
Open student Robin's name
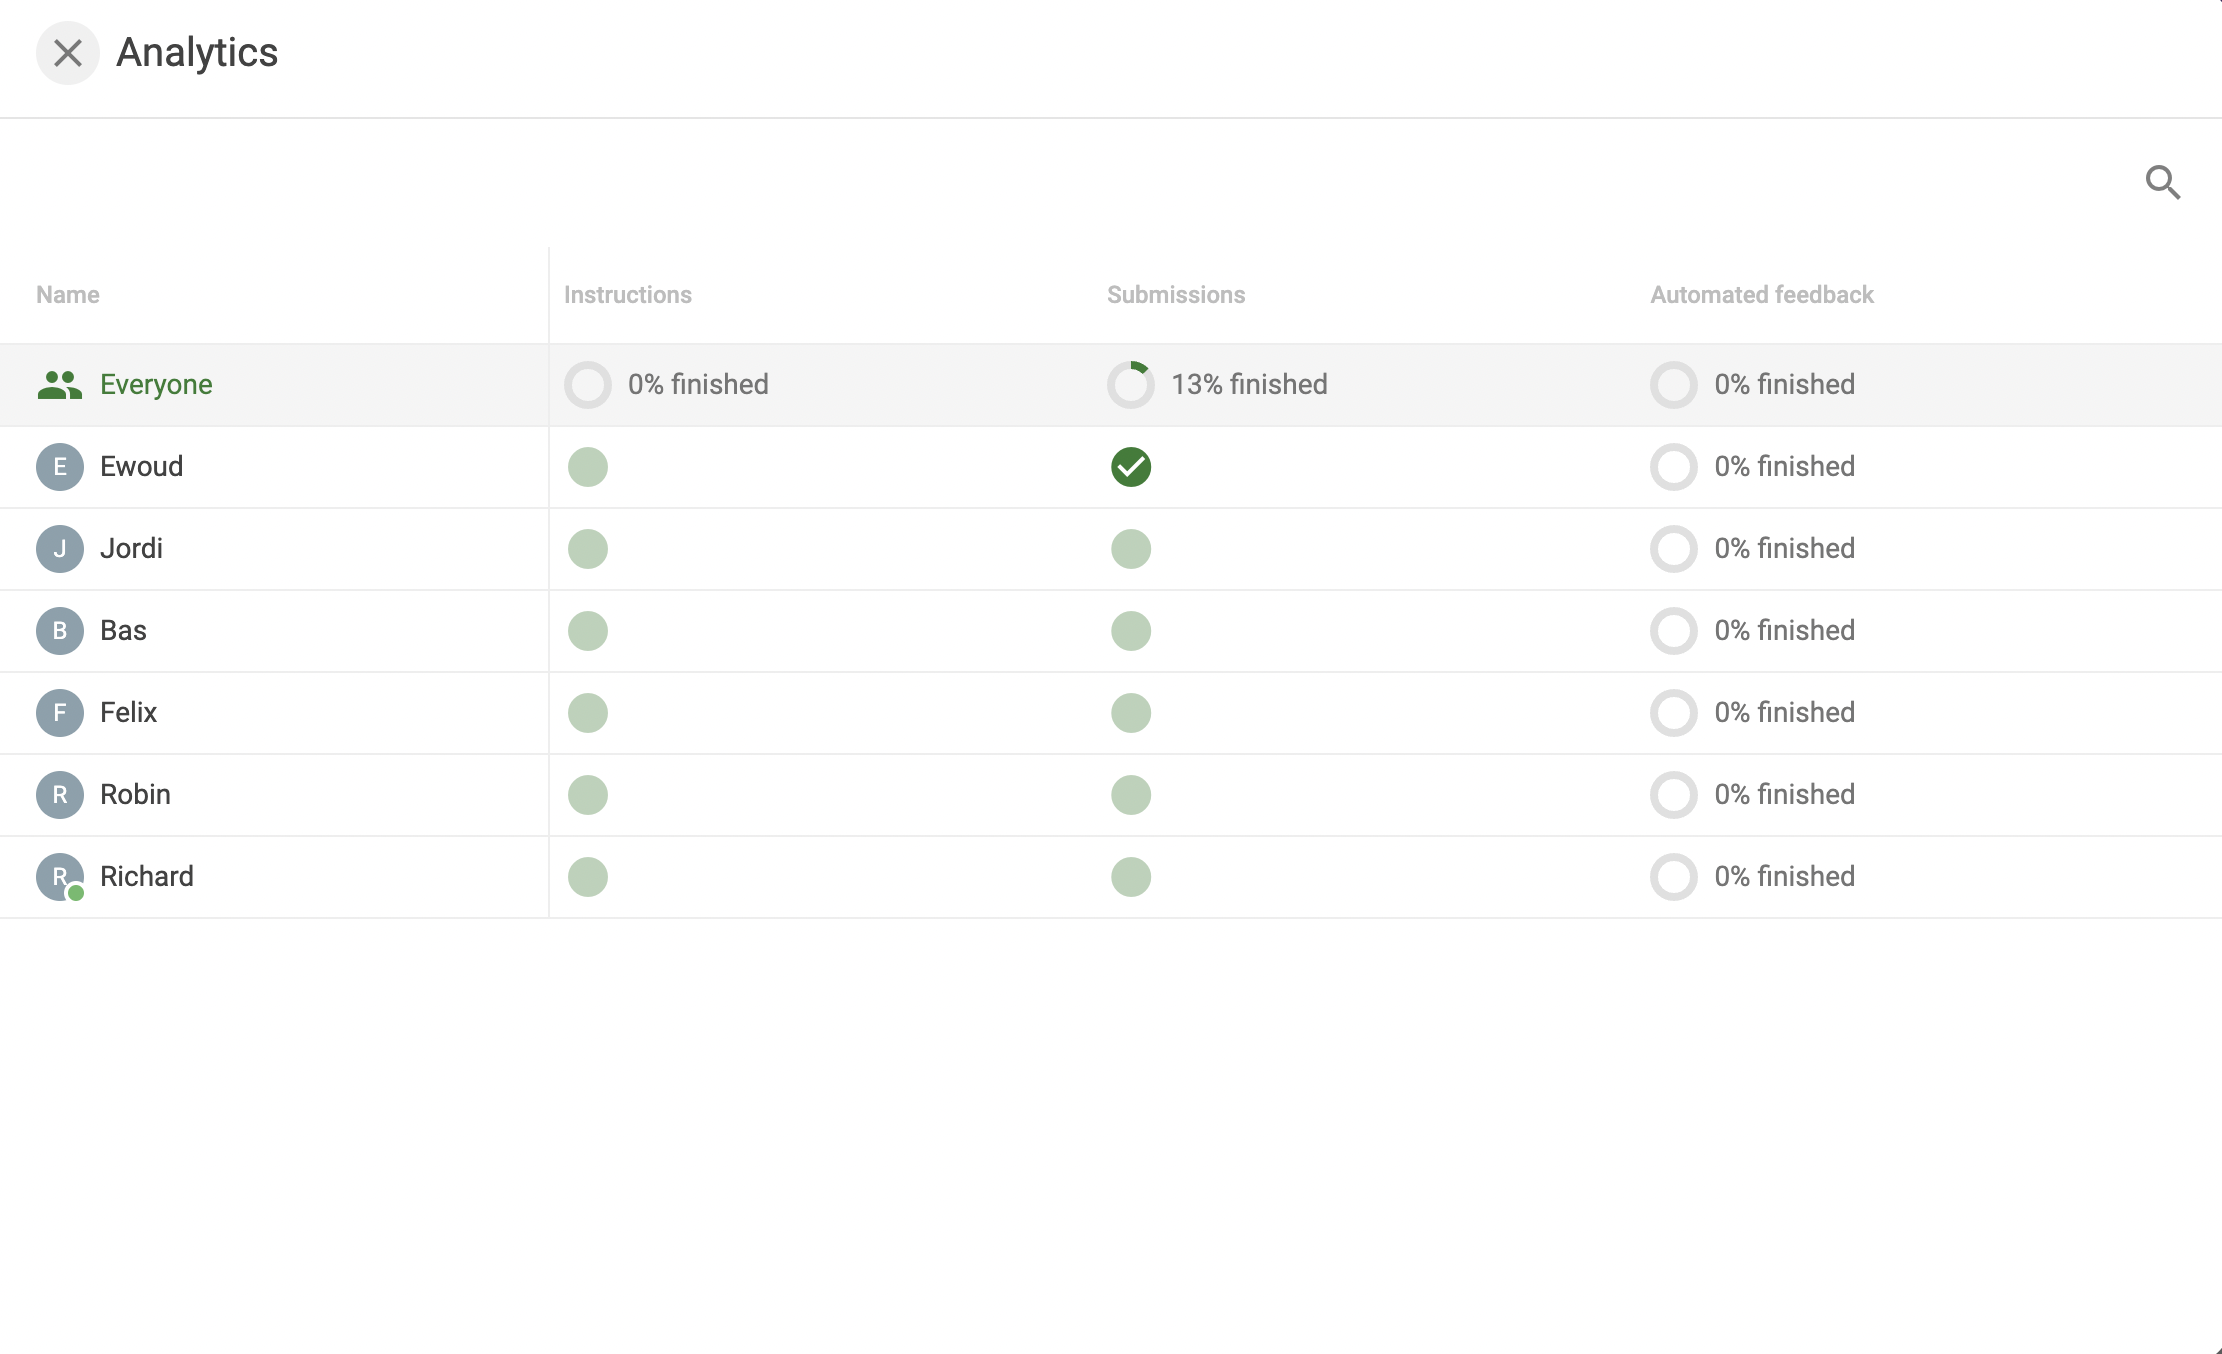(x=136, y=795)
